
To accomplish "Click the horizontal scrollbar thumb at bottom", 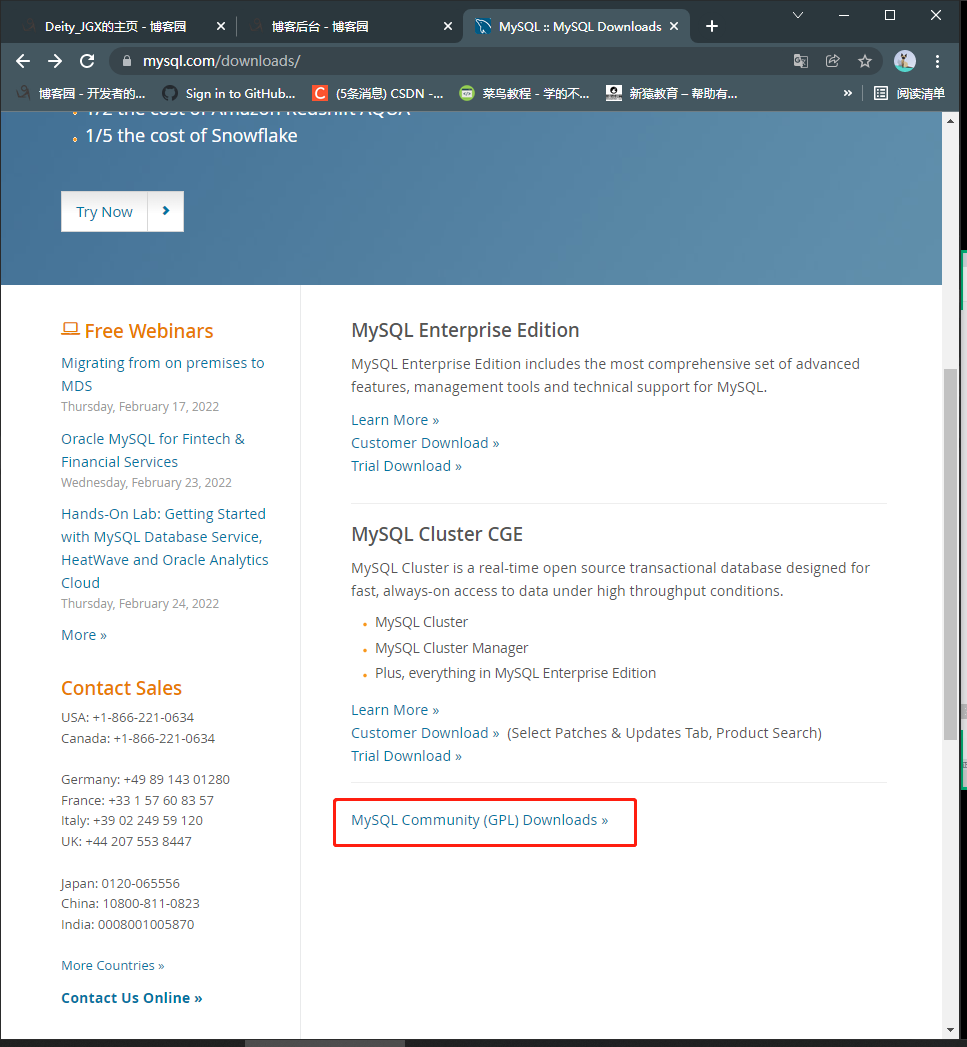I will pos(325,1043).
